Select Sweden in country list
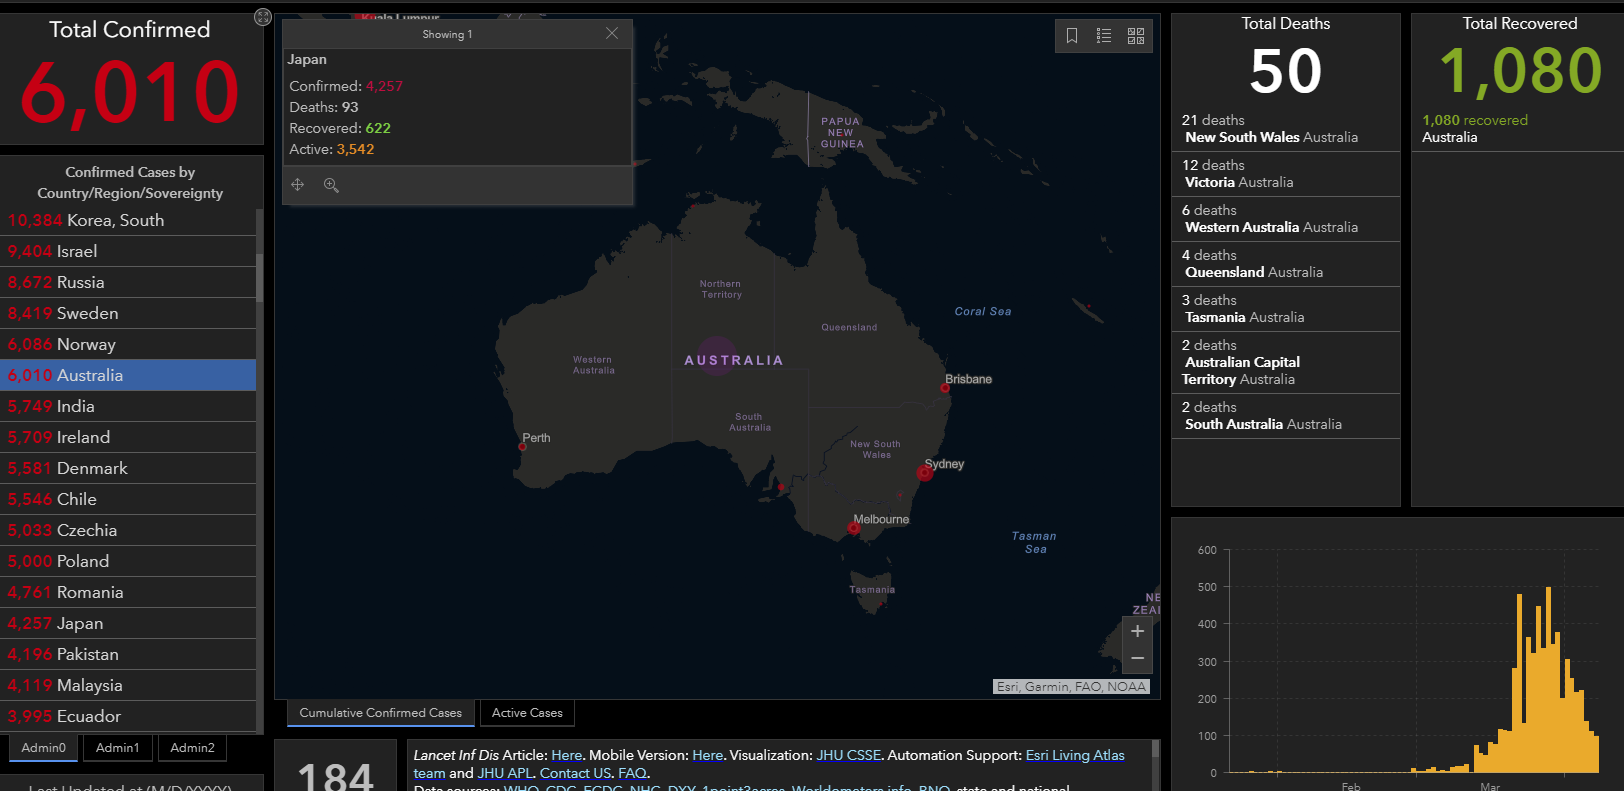The height and width of the screenshot is (791, 1624). click(x=128, y=313)
